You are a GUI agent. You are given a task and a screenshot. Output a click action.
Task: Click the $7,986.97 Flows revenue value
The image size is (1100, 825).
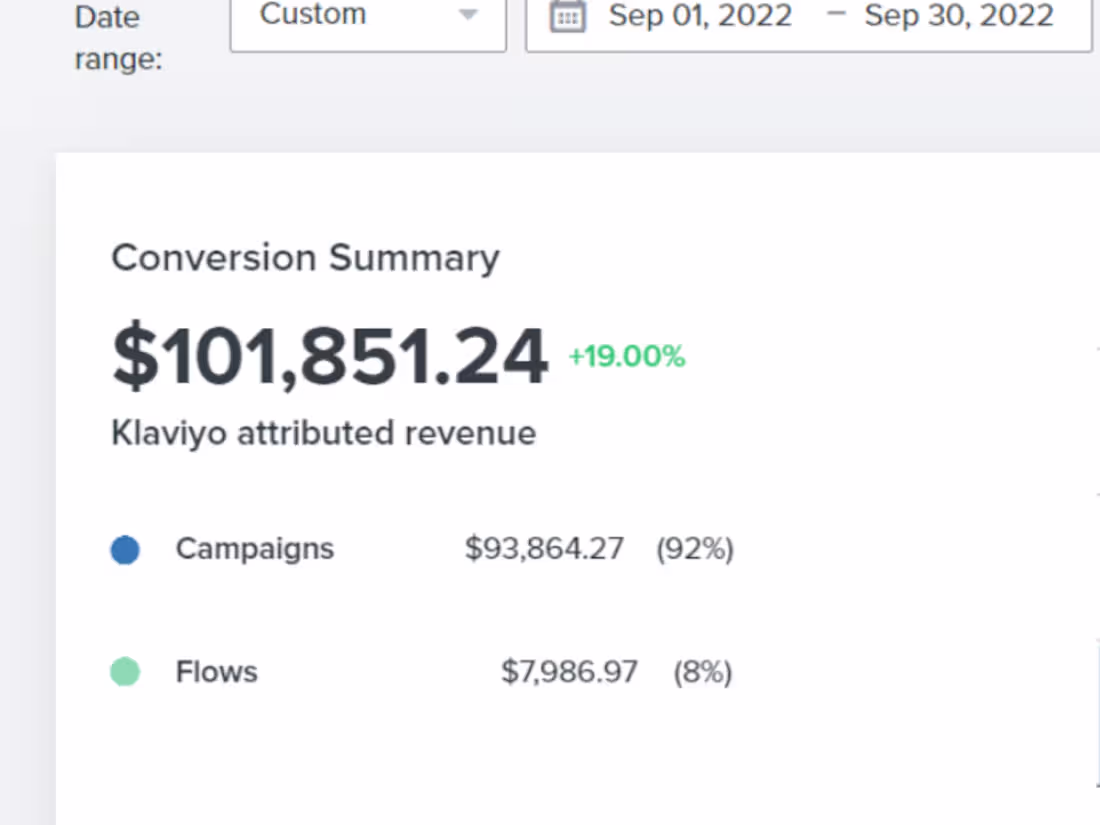point(570,672)
